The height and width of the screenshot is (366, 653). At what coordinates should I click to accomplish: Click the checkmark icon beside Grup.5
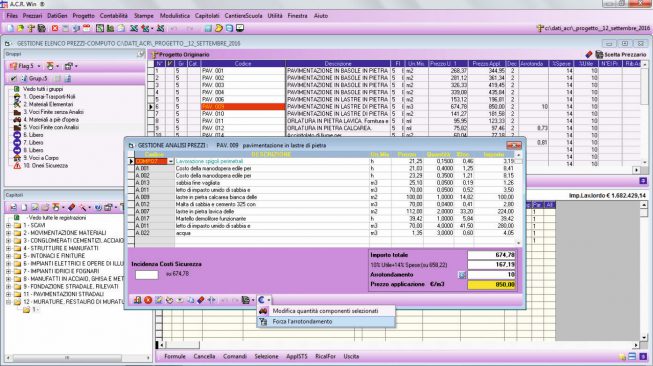coord(13,78)
